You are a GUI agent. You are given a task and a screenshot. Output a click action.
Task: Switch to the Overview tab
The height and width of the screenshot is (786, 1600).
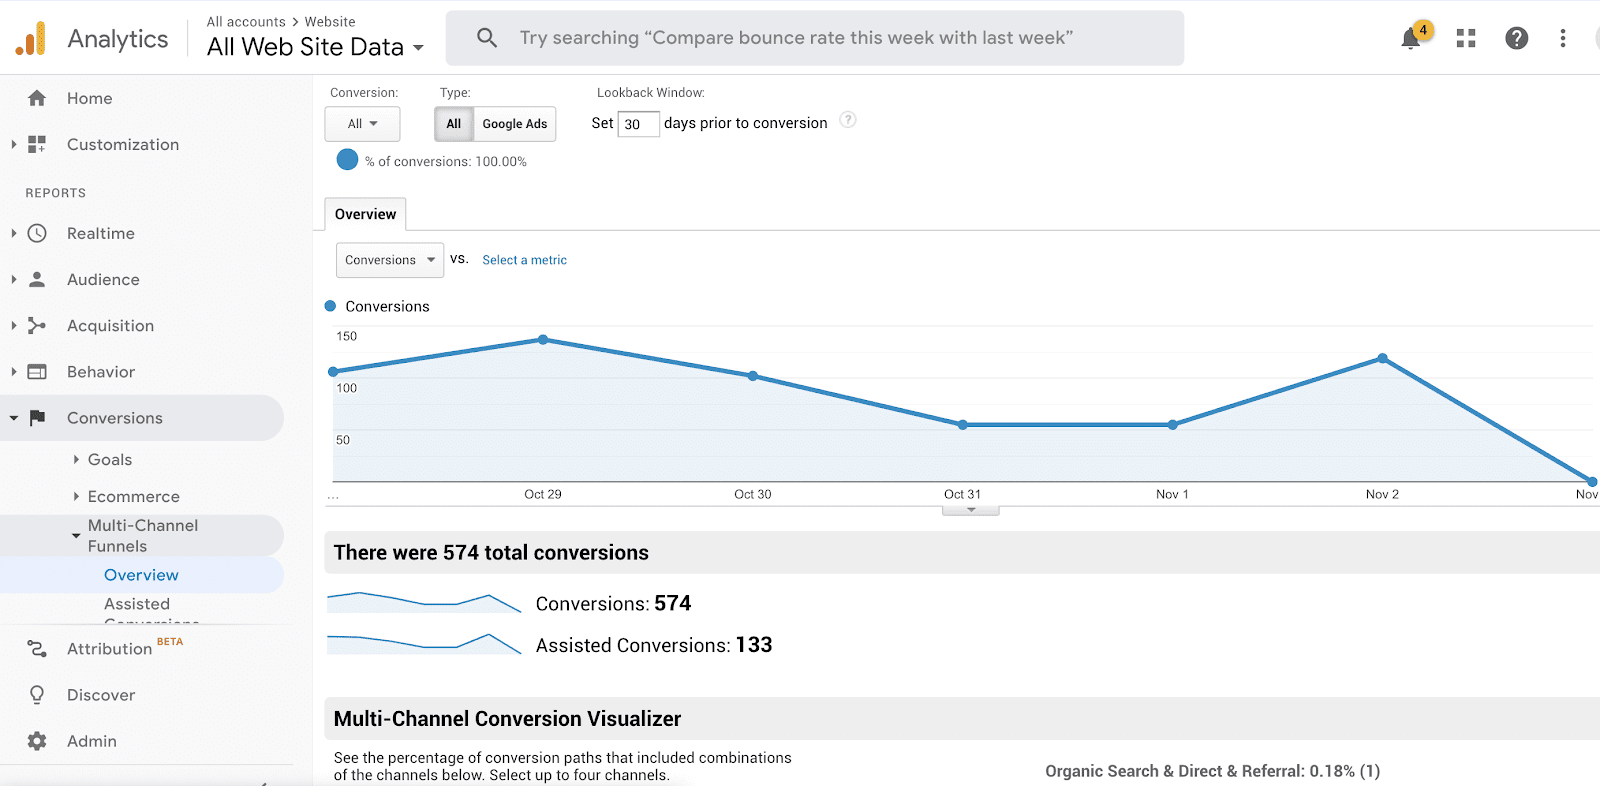[x=365, y=214]
